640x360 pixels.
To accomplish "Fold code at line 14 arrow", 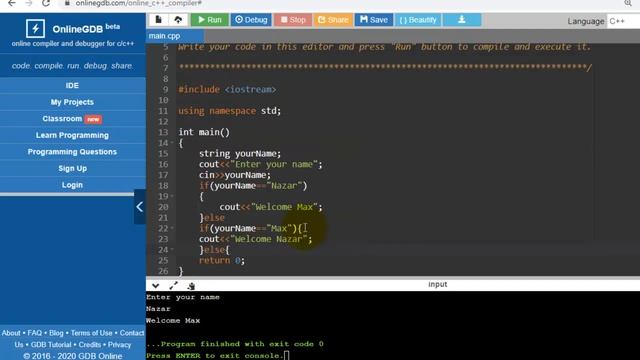I will pyautogui.click(x=172, y=143).
